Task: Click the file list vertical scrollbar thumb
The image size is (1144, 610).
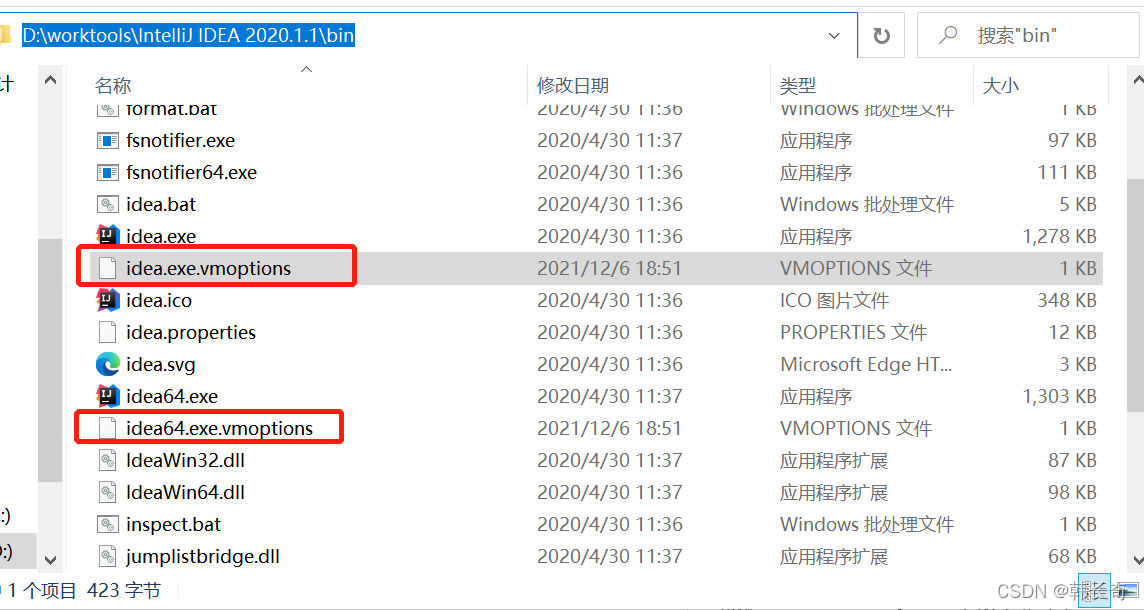Action: pos(1136,296)
